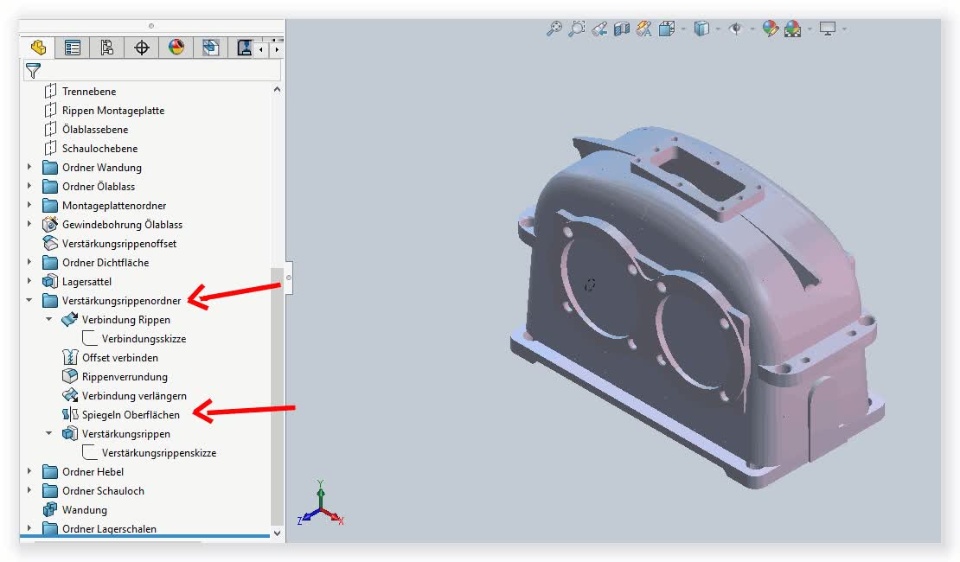Screen dimensions: 960x562
Task: Click the tree scrollbar down arrow
Action: pos(277,533)
